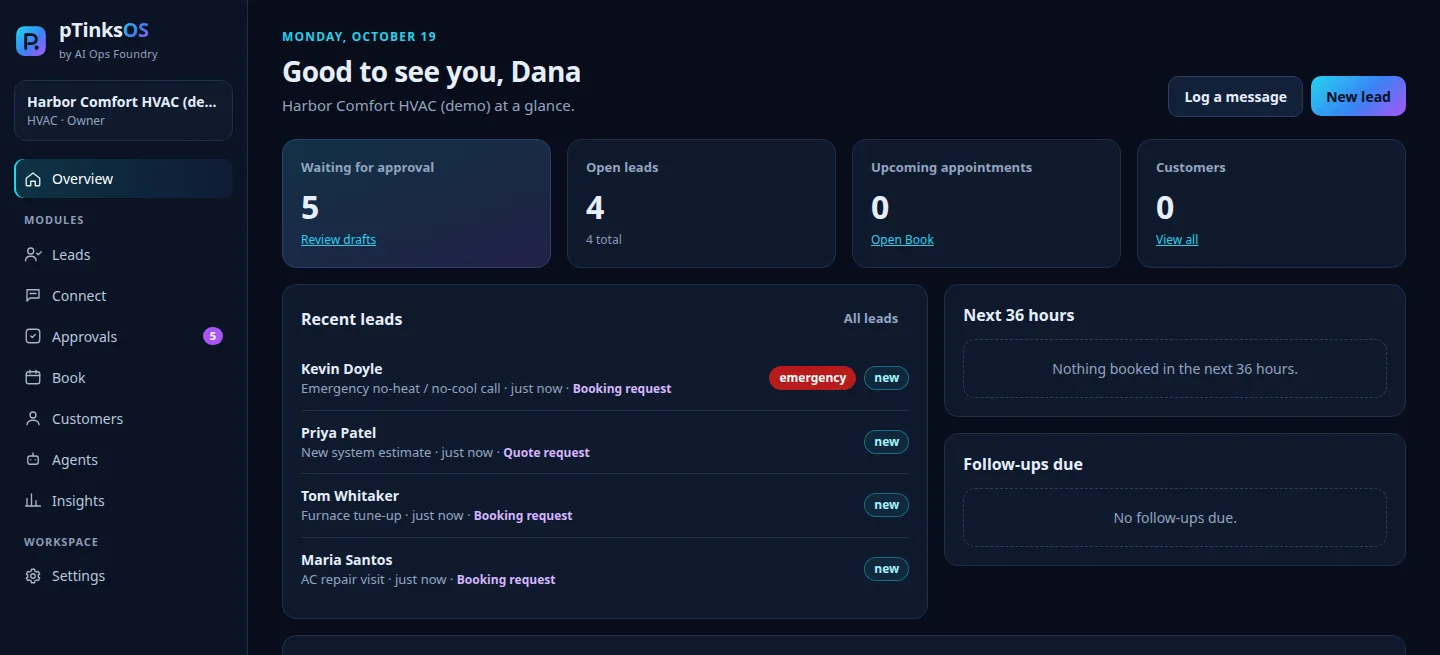Click the Approvals checkbox icon in sidebar

(x=33, y=337)
